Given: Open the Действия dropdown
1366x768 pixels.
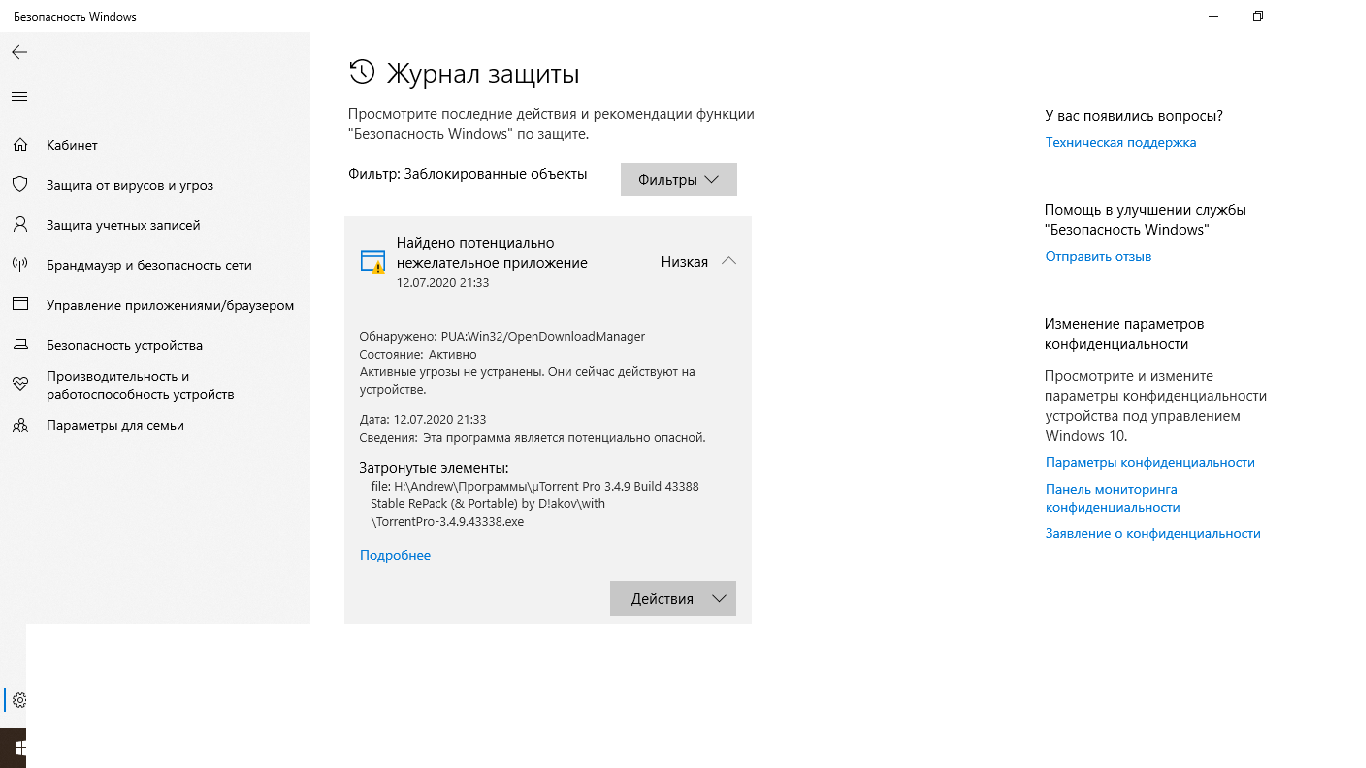Looking at the screenshot, I should click(673, 598).
